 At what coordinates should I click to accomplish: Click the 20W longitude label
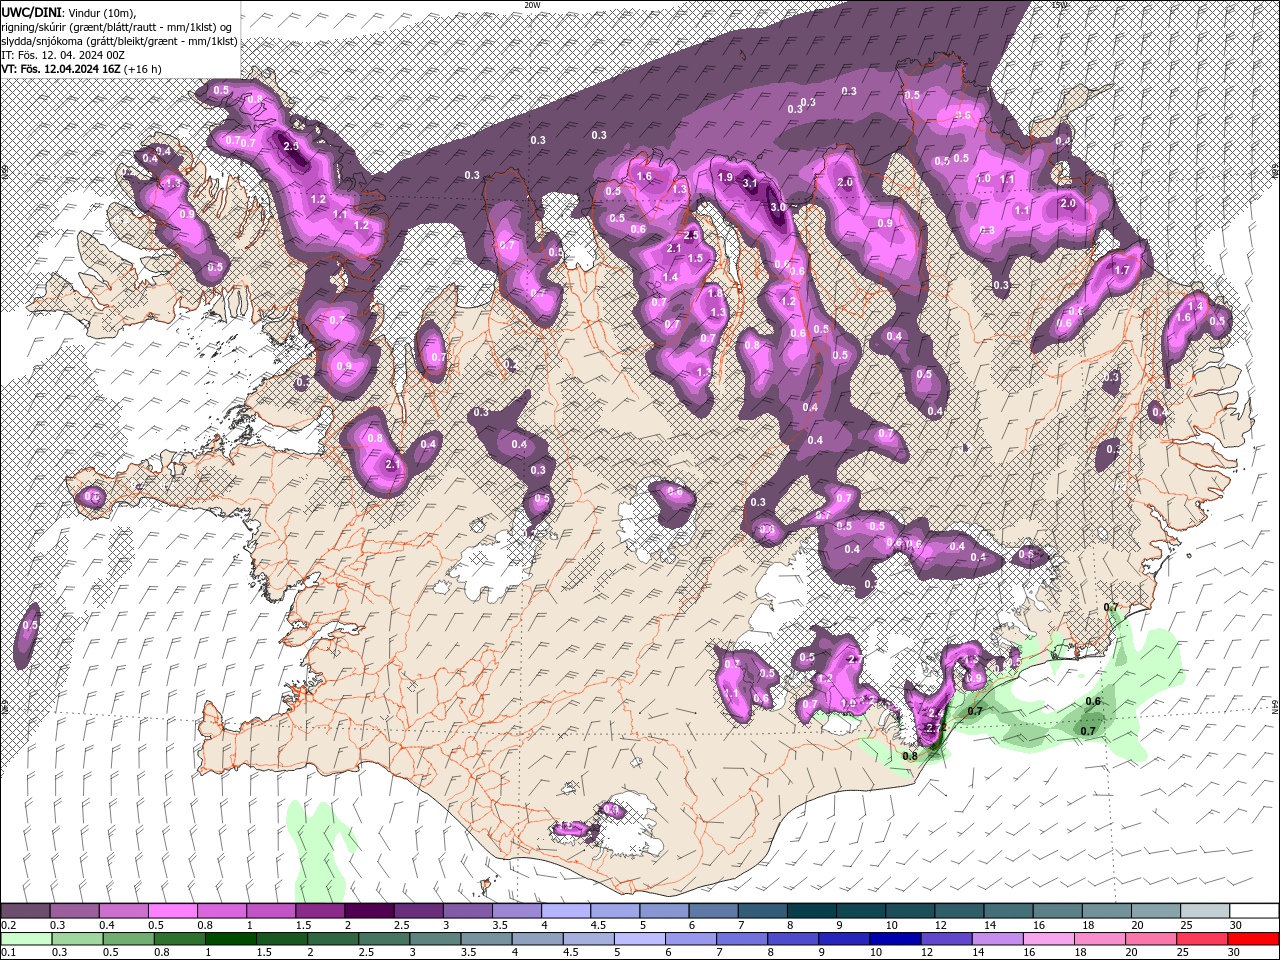(x=532, y=5)
